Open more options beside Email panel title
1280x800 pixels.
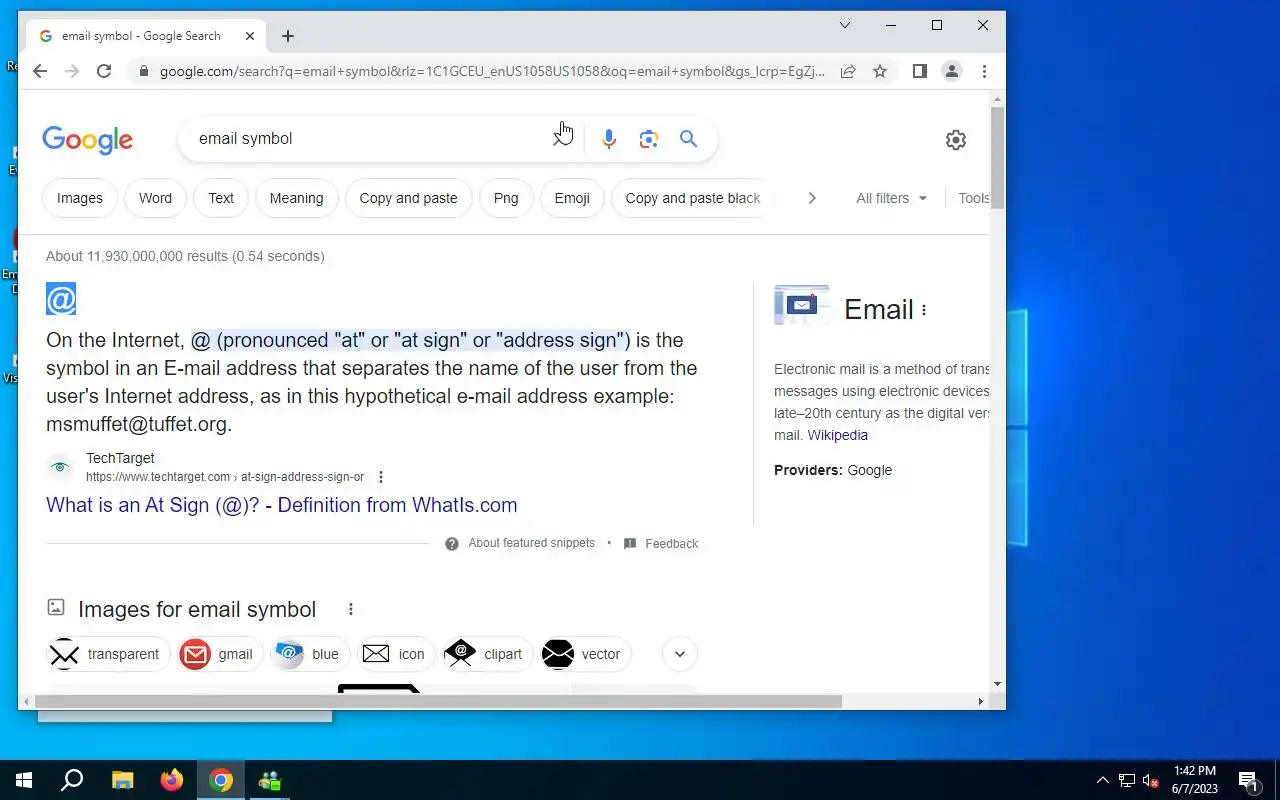(924, 310)
